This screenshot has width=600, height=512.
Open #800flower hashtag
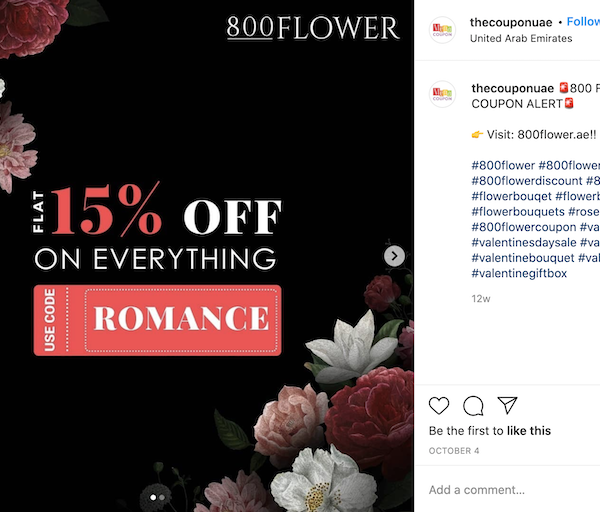pos(502,165)
